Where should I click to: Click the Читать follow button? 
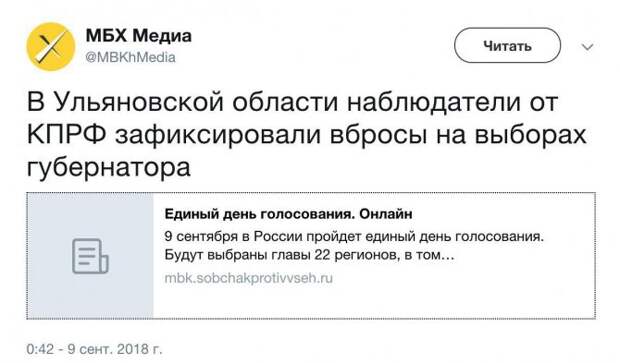pos(507,45)
